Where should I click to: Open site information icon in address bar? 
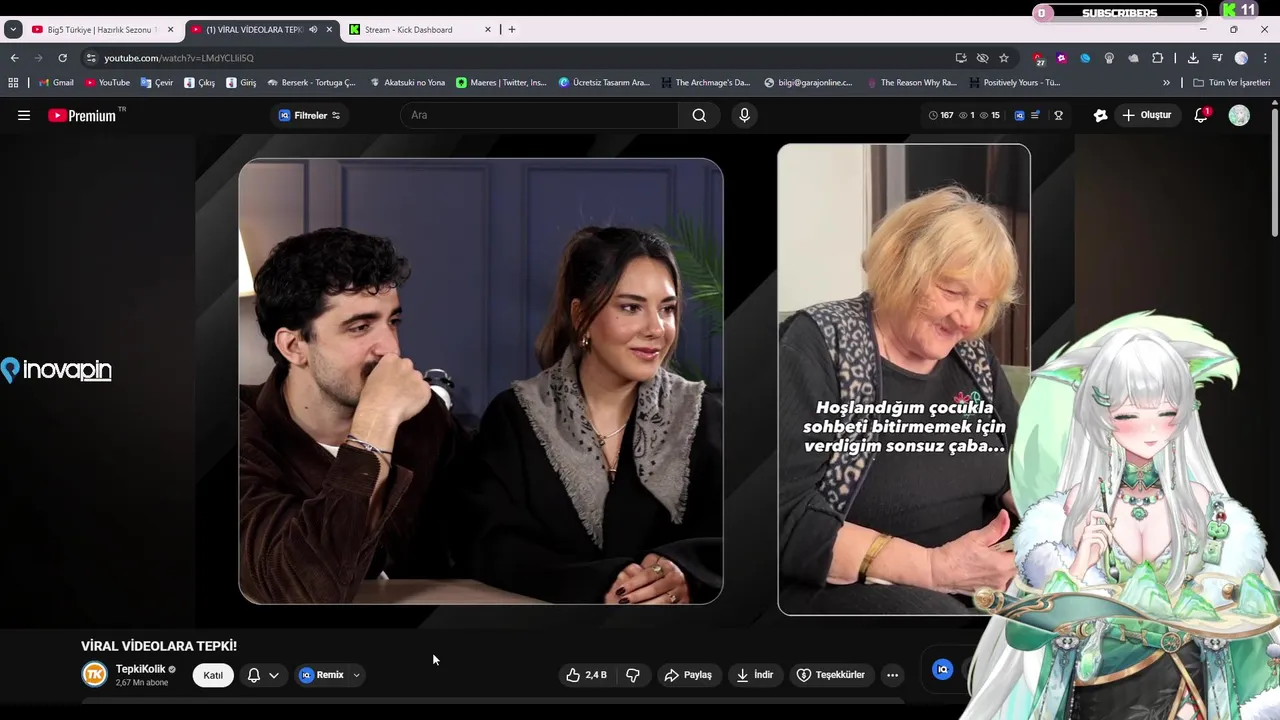click(91, 58)
